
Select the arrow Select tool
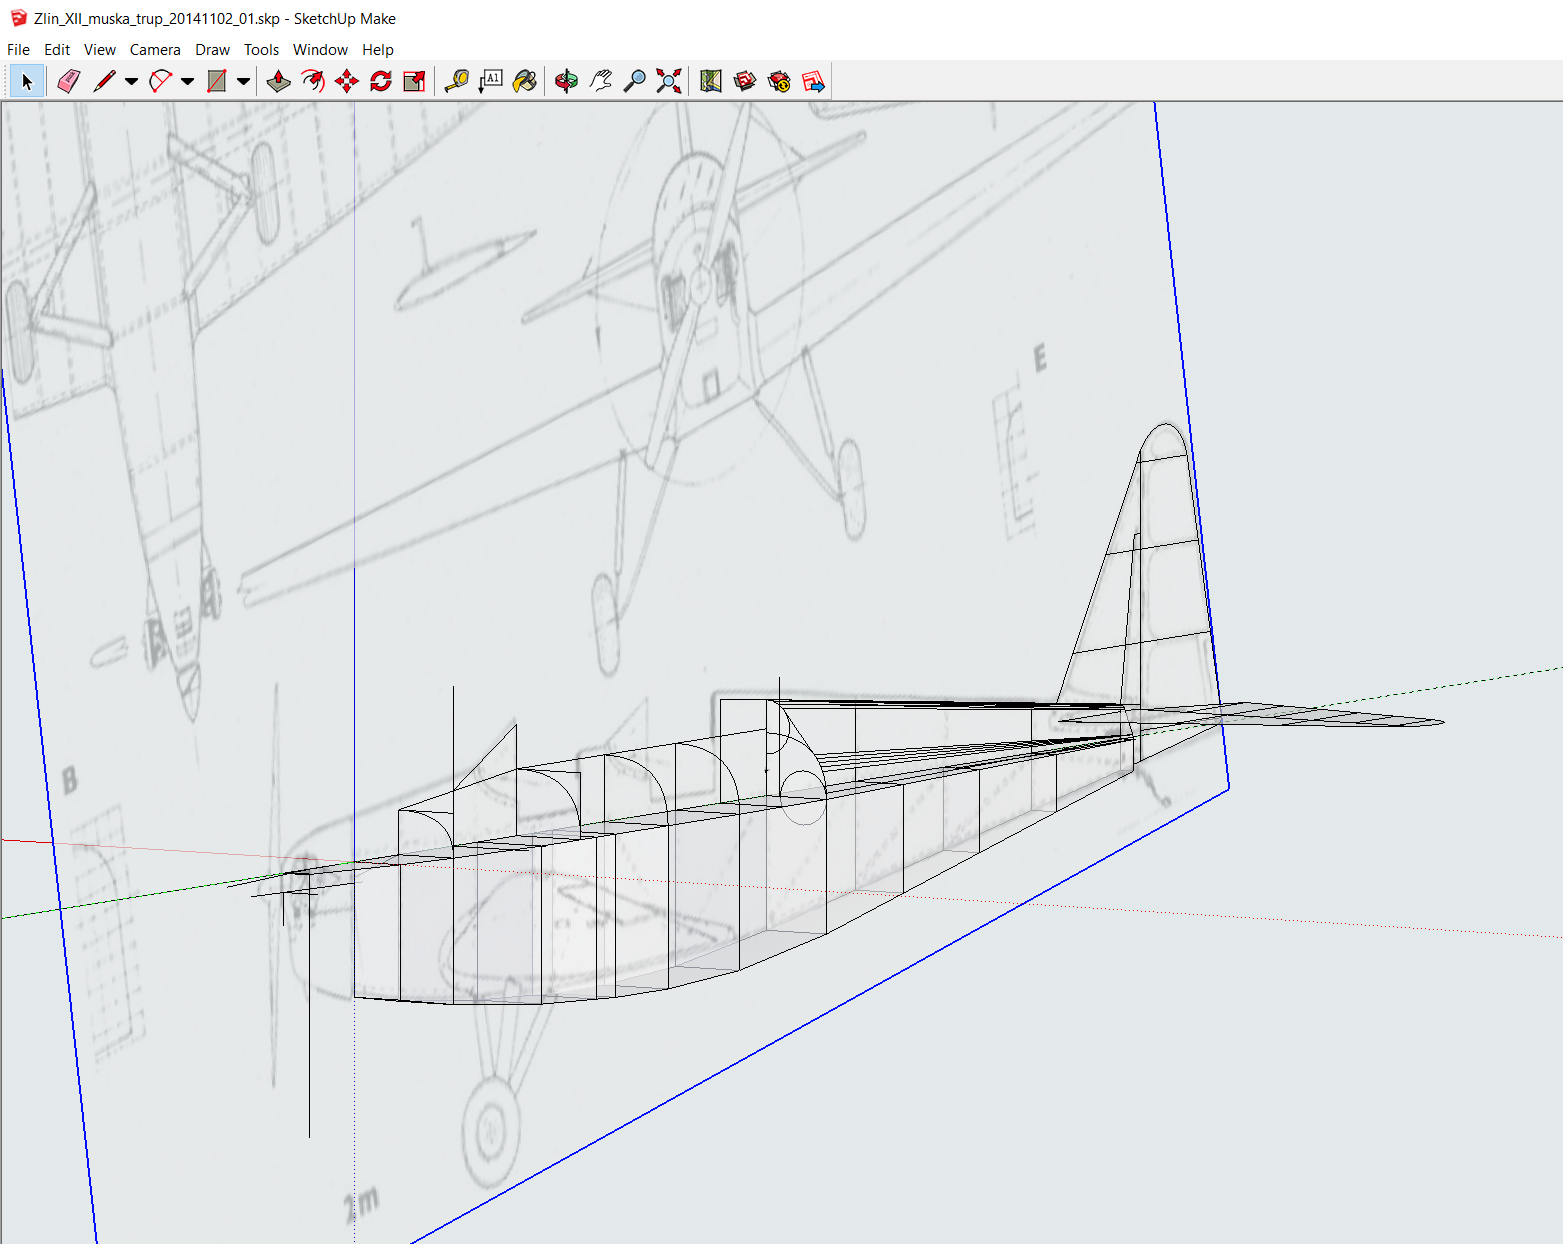pyautogui.click(x=27, y=81)
